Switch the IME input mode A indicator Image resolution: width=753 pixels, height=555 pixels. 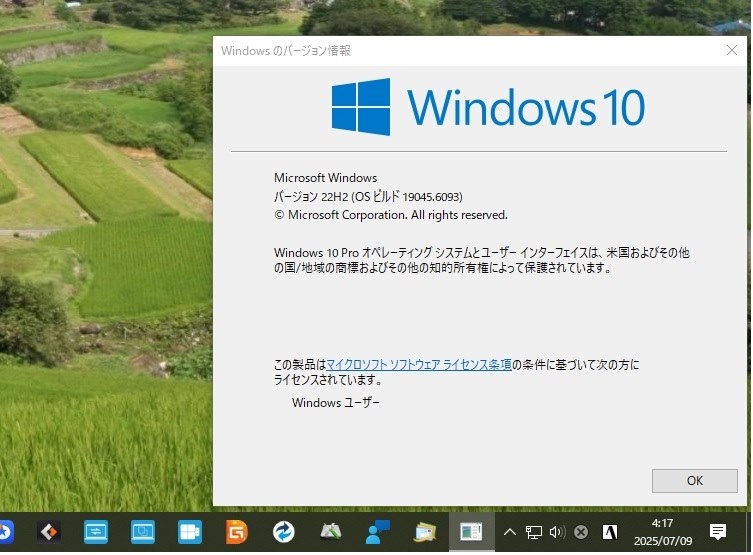610,532
